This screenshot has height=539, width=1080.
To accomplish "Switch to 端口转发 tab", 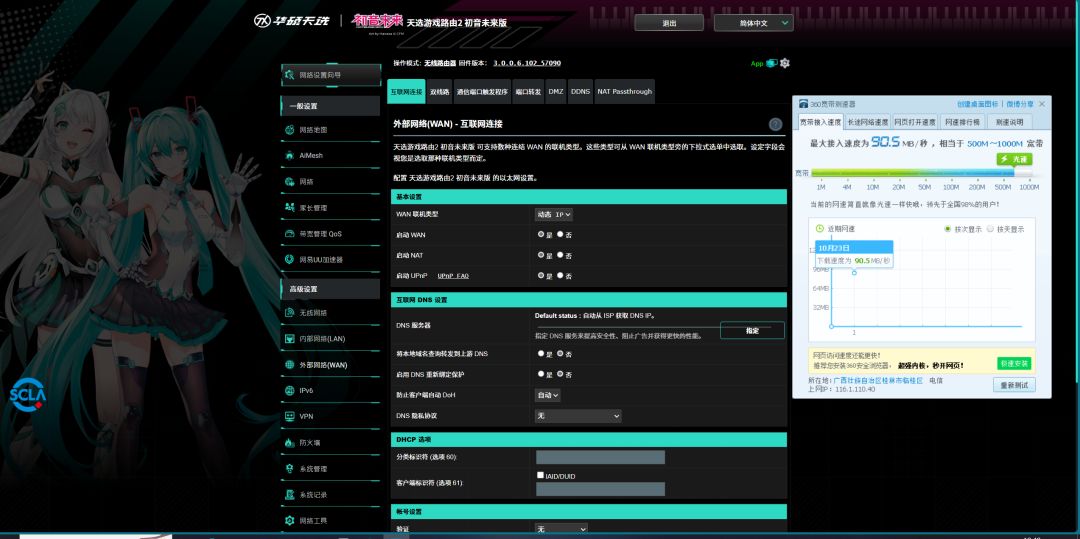I will coord(528,92).
